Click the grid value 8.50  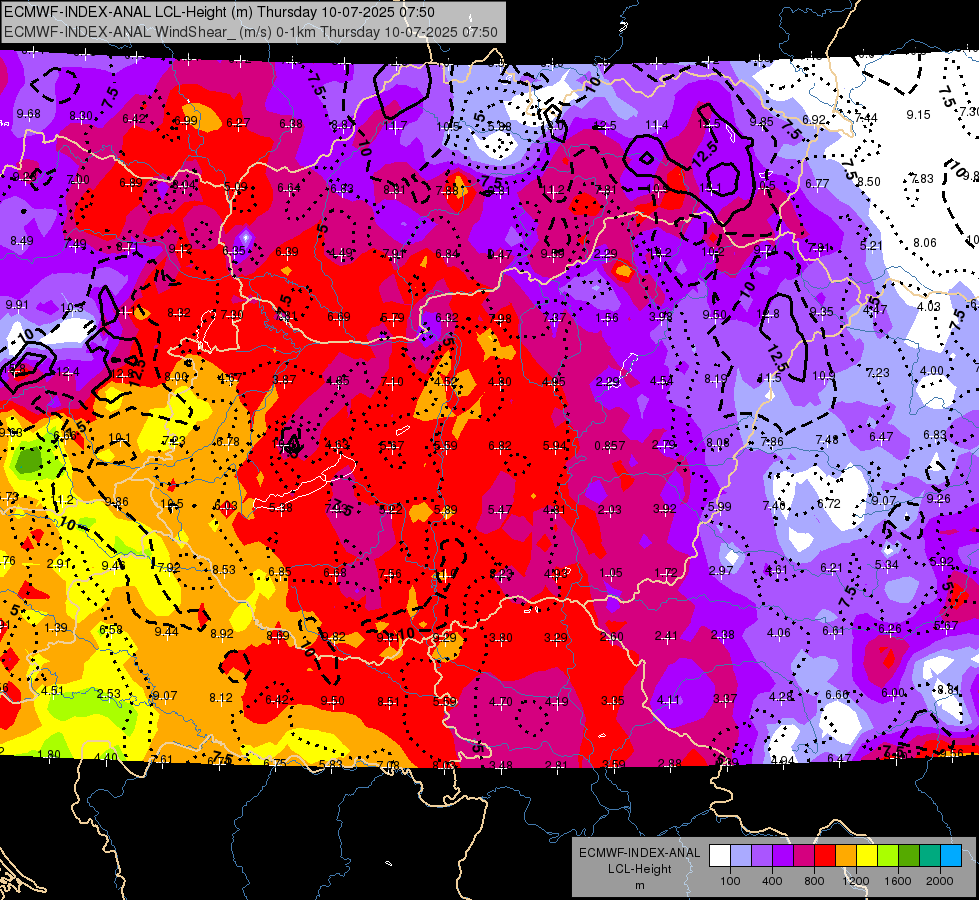[868, 181]
